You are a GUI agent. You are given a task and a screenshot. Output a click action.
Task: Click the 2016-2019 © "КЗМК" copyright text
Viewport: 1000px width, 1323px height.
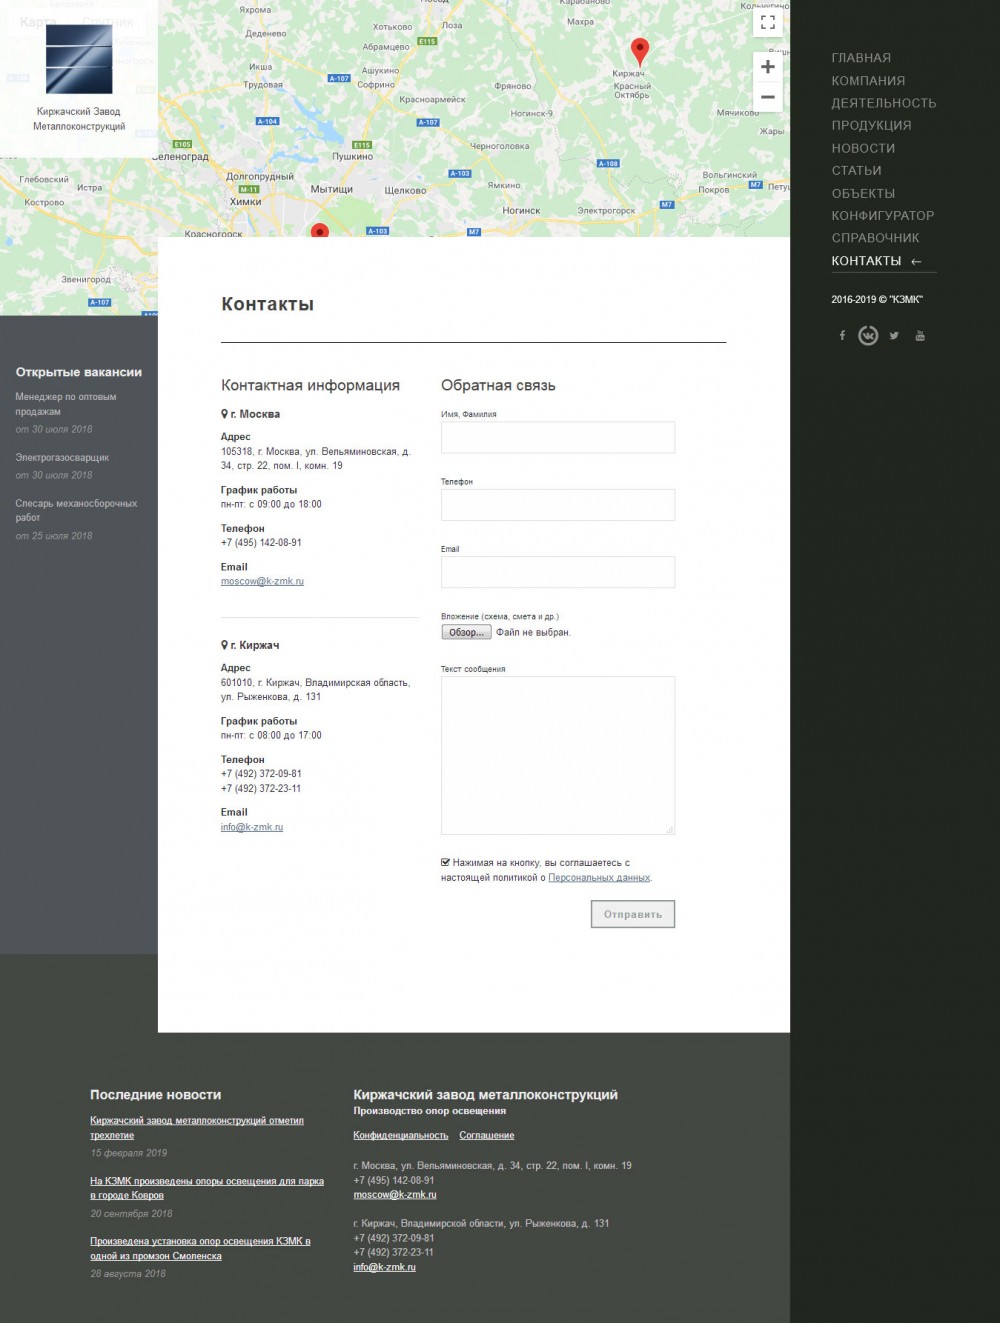coord(877,300)
